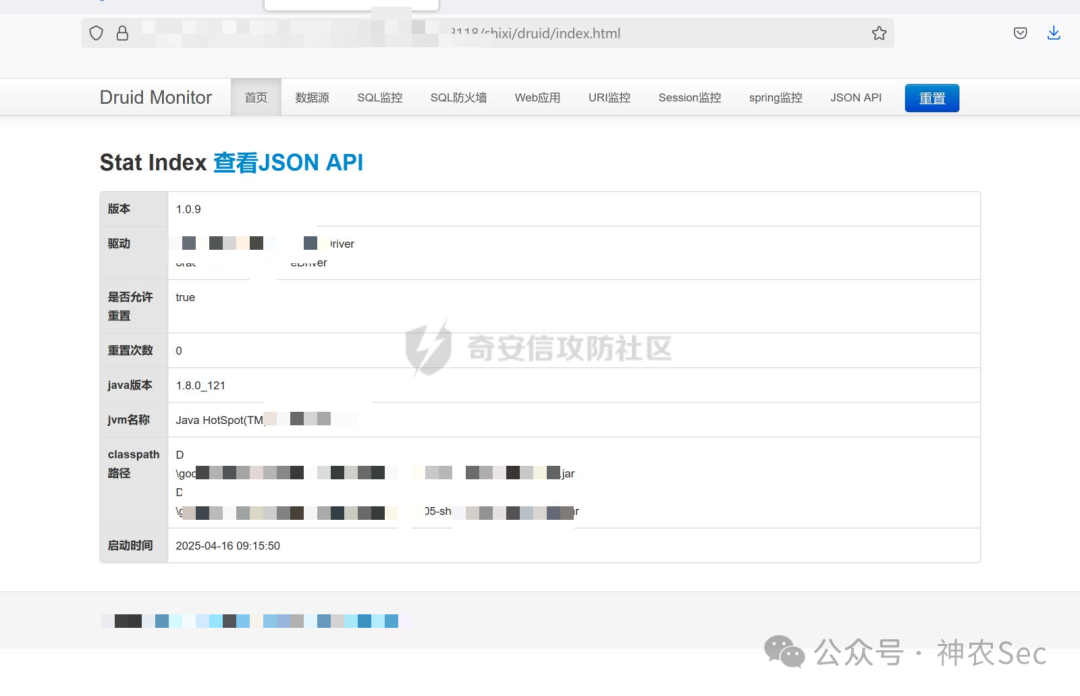Click the 版本 row label
1080x696 pixels.
pos(119,209)
